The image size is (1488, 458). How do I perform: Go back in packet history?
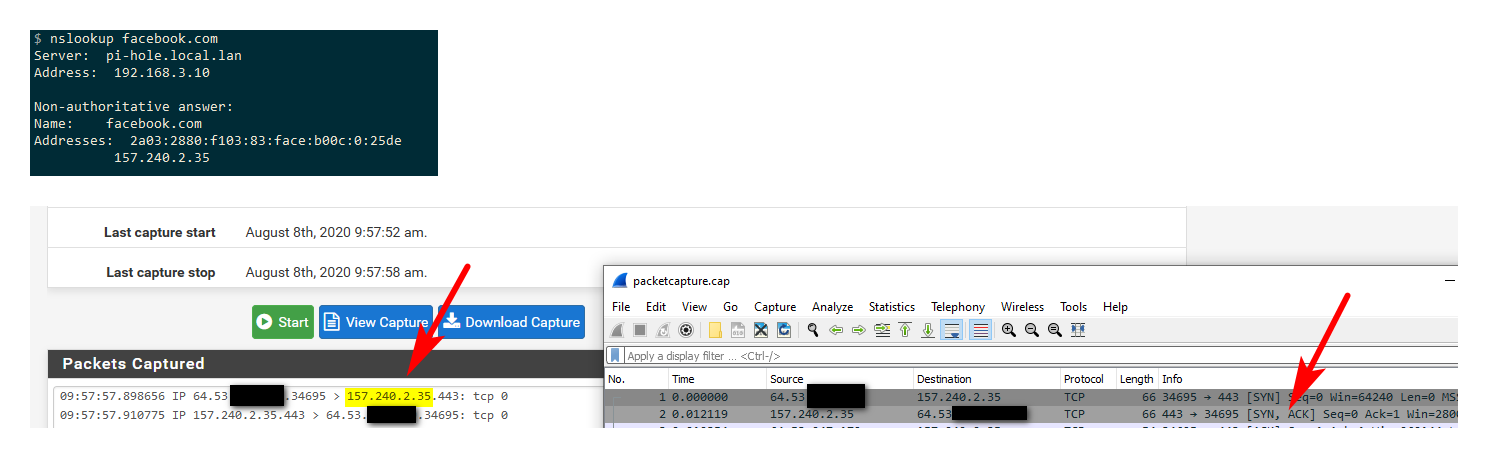[836, 330]
